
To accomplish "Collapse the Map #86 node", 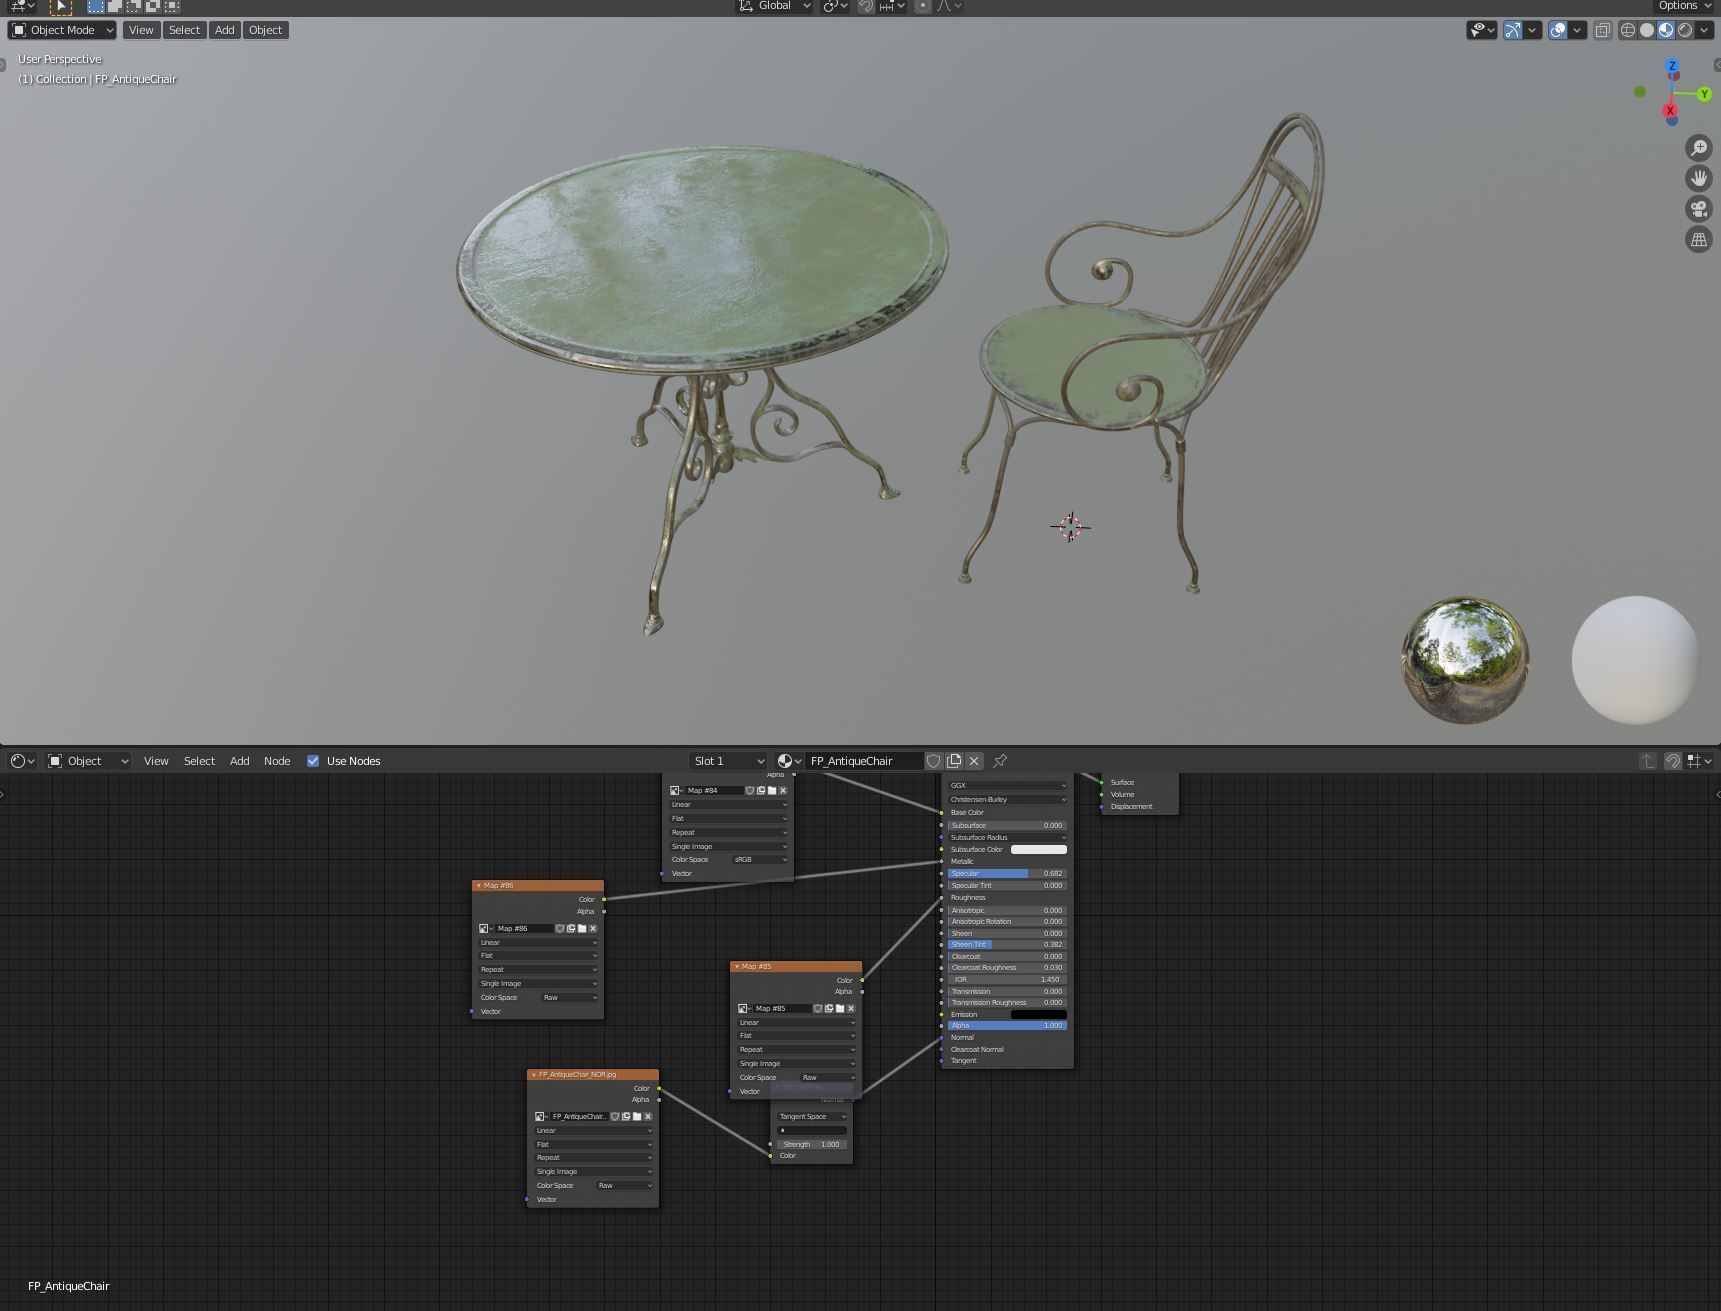I will click(x=479, y=886).
